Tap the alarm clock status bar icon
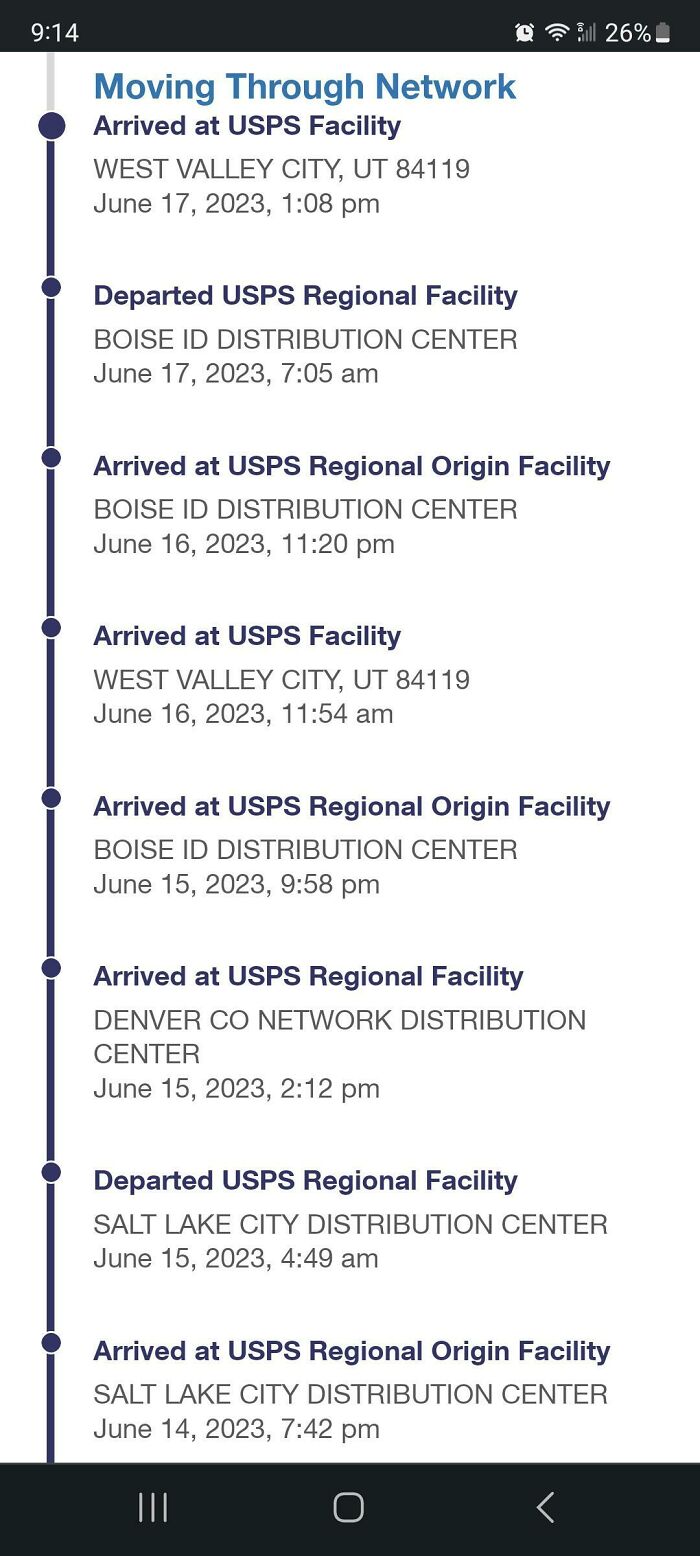Viewport: 700px width, 1556px height. 524,32
